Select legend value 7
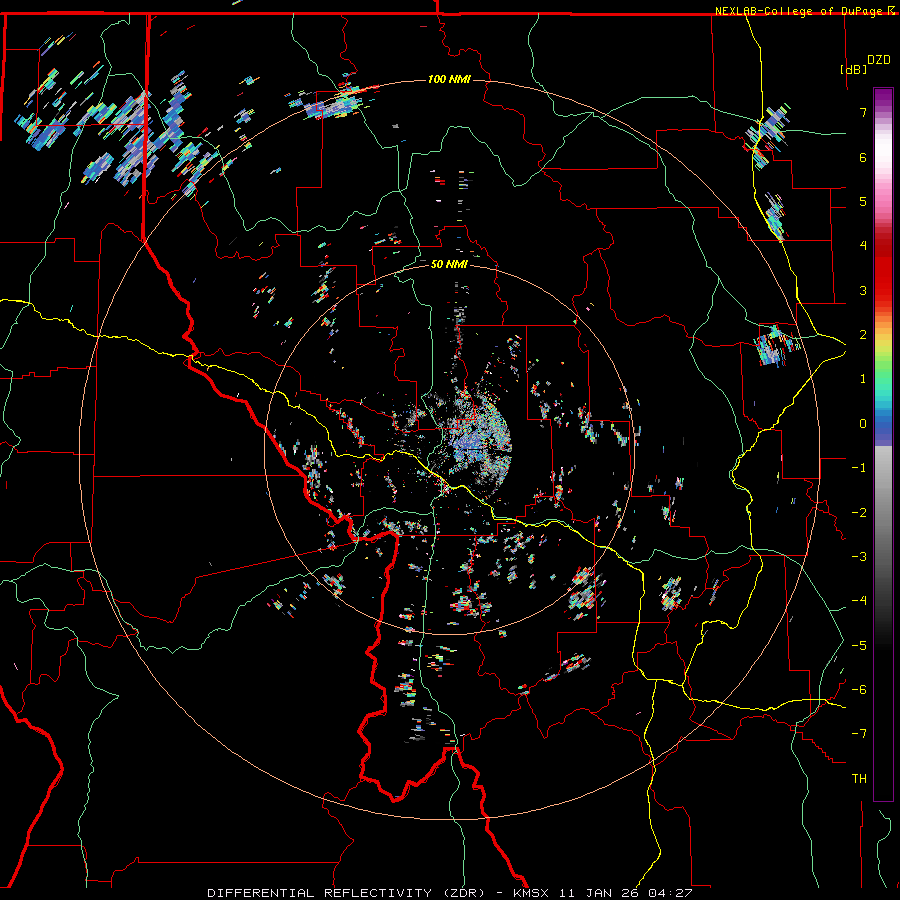The width and height of the screenshot is (900, 900). click(863, 112)
